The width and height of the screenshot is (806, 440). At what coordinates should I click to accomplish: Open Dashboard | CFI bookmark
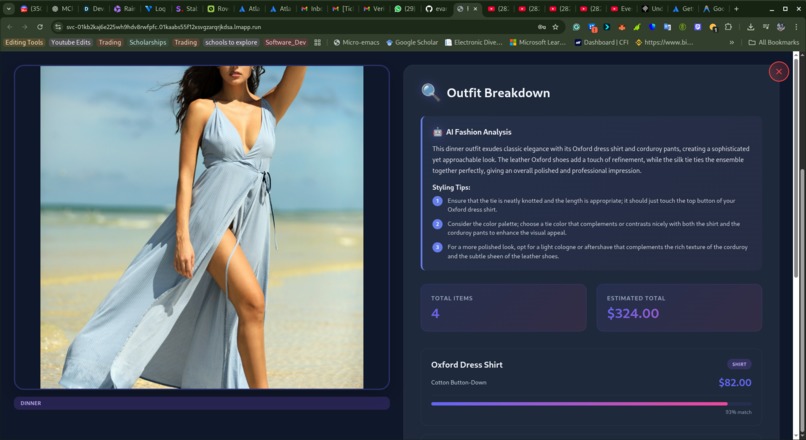(601, 43)
